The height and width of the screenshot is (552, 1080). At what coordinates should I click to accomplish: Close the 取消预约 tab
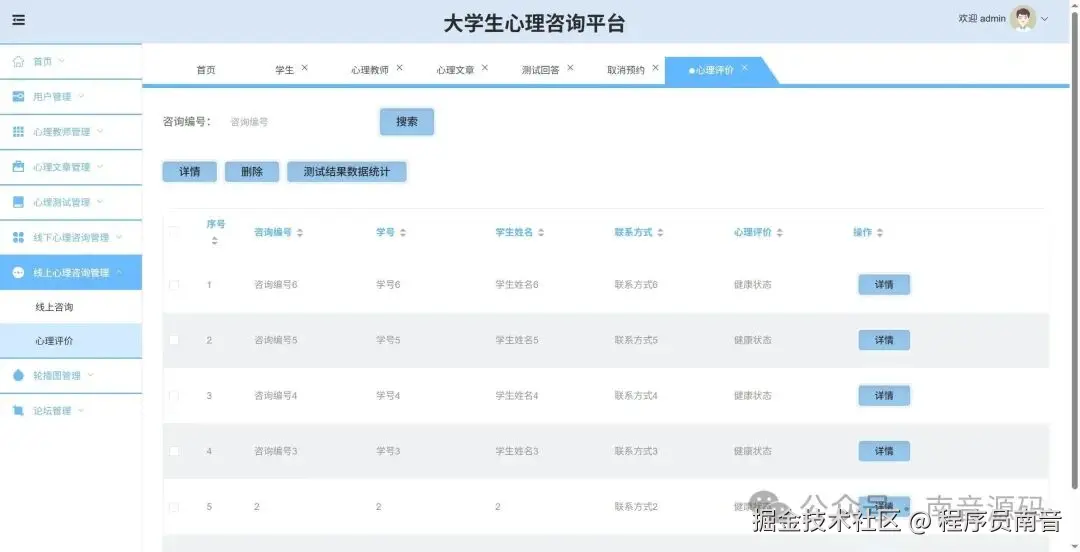(656, 68)
